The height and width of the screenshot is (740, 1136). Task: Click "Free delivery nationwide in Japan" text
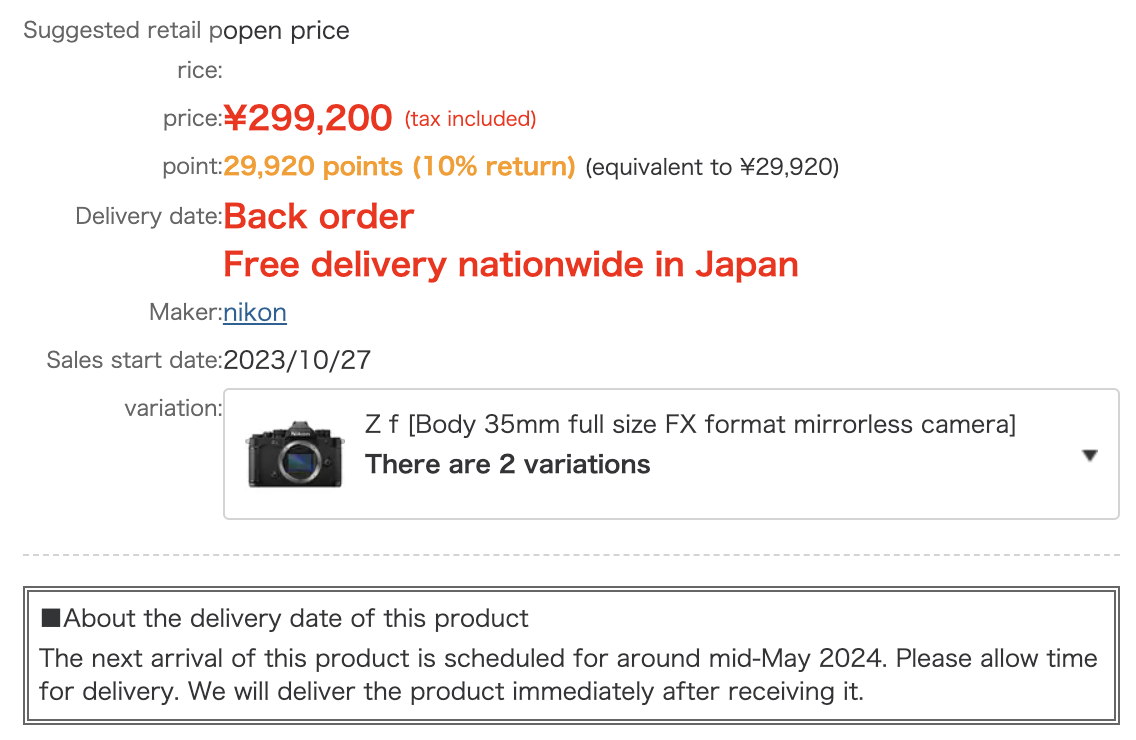[x=510, y=265]
